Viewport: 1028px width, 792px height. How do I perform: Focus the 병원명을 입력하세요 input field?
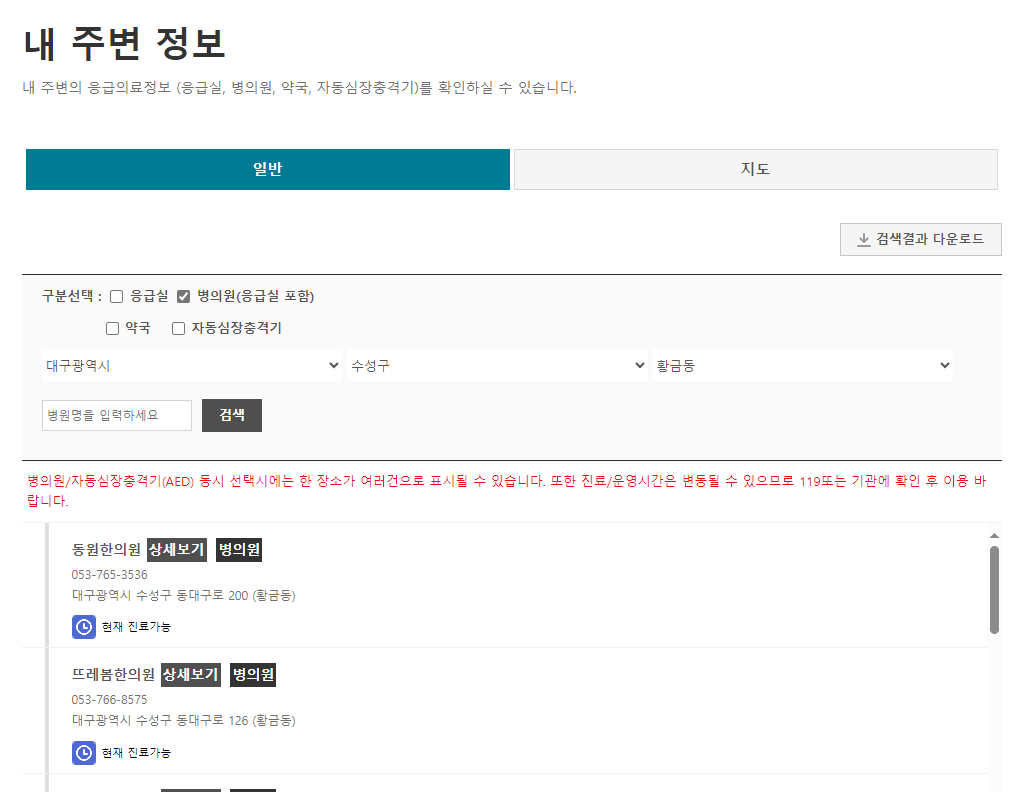pyautogui.click(x=117, y=415)
